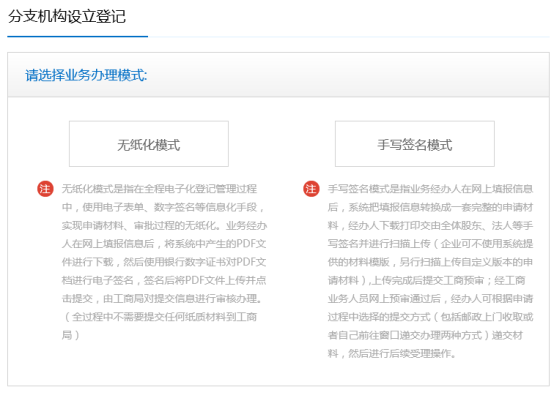This screenshot has height=399, width=554.
Task: Click the line 档进行电子签名，签名后将PDF文件上传并点
Action: [x=164, y=280]
